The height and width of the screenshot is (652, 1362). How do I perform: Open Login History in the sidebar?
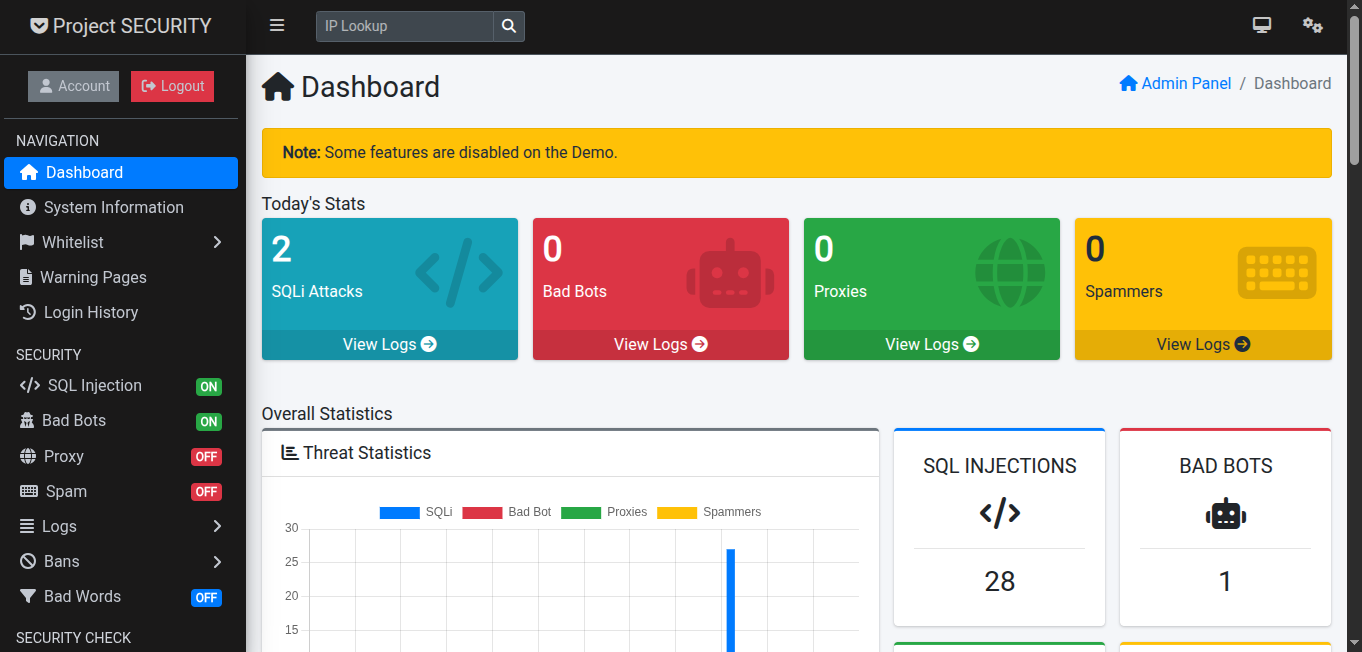tap(90, 312)
